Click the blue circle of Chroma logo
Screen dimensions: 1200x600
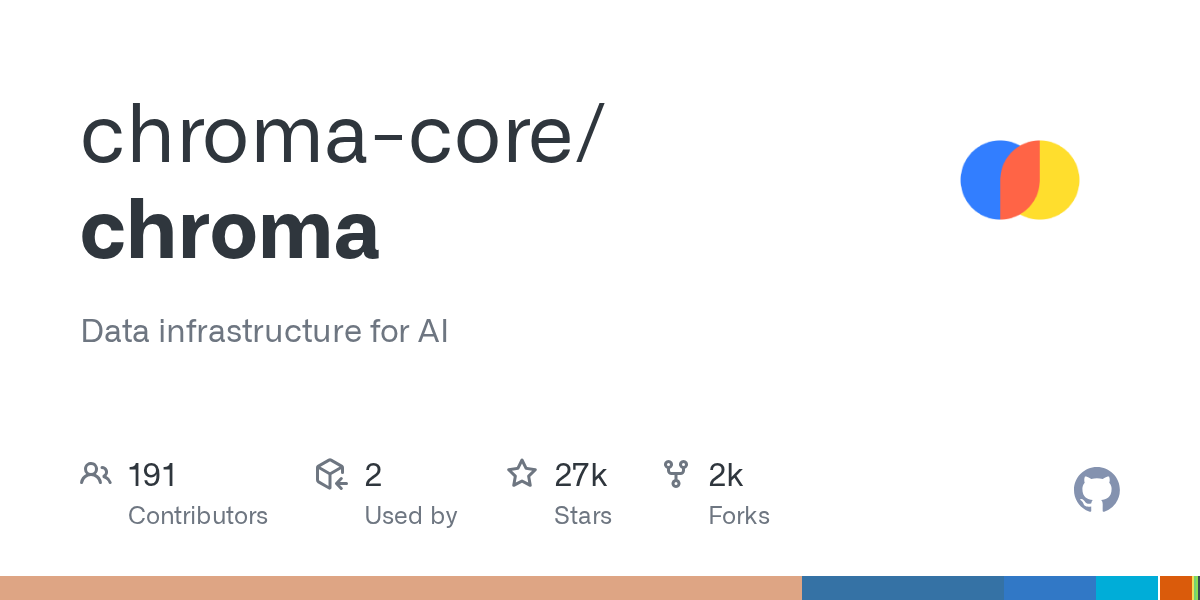pyautogui.click(x=980, y=180)
